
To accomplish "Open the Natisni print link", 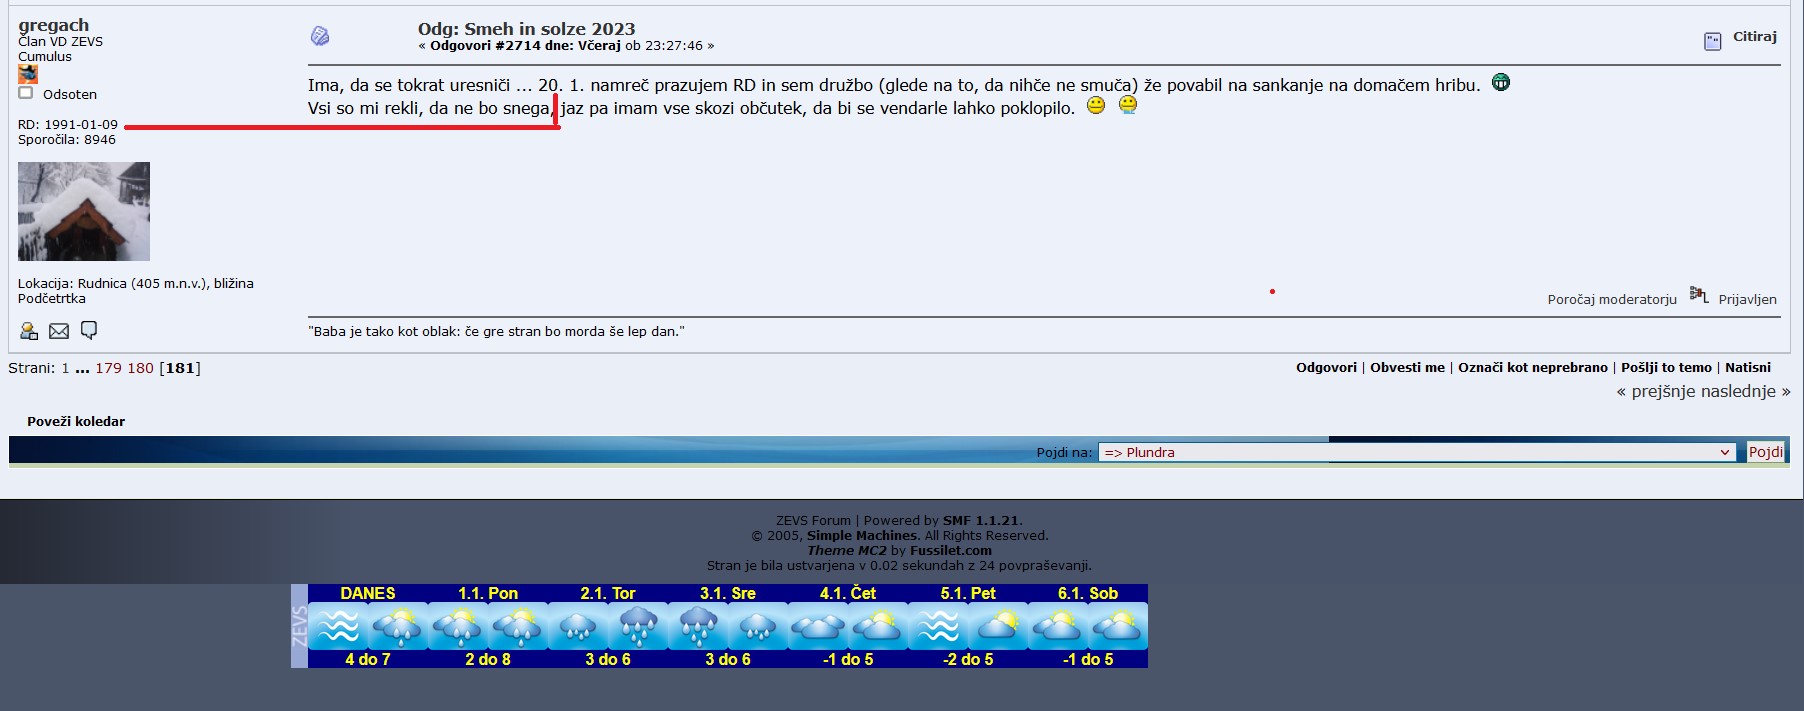I will click(x=1747, y=368).
